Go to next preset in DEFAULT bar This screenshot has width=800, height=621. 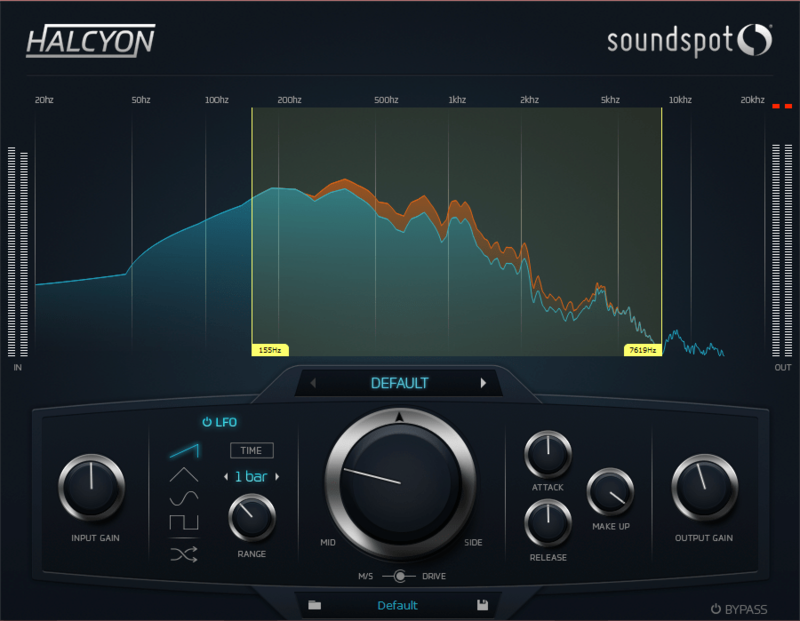(x=483, y=383)
